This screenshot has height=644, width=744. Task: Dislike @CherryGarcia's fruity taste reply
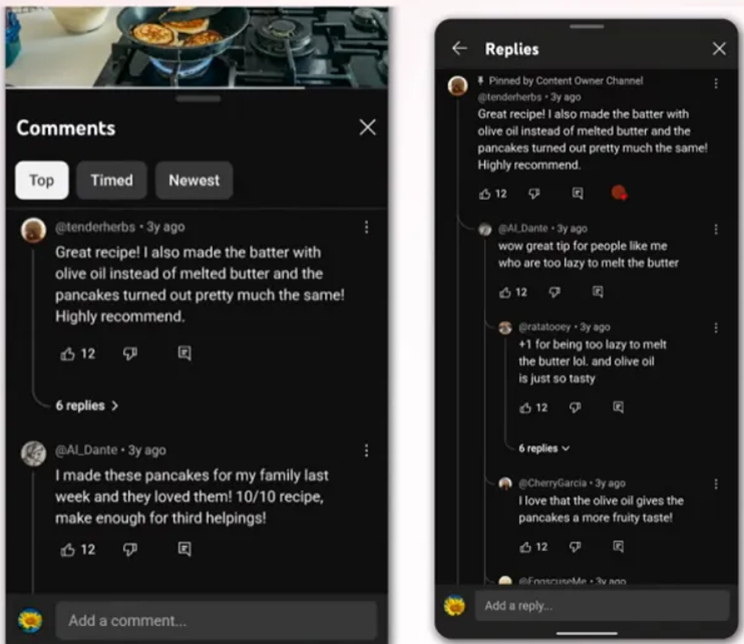[575, 547]
